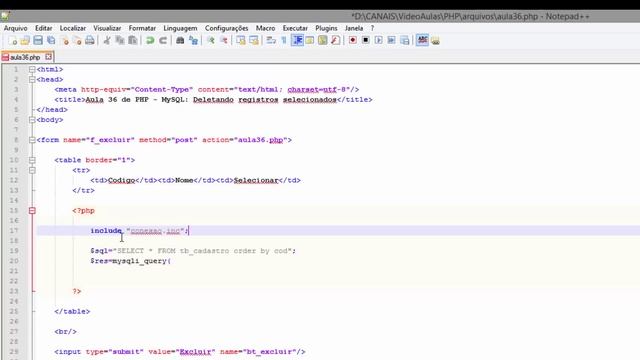Screen dimensions: 640x360
Task: Click the Stop recording square icon
Action: tap(366, 40)
